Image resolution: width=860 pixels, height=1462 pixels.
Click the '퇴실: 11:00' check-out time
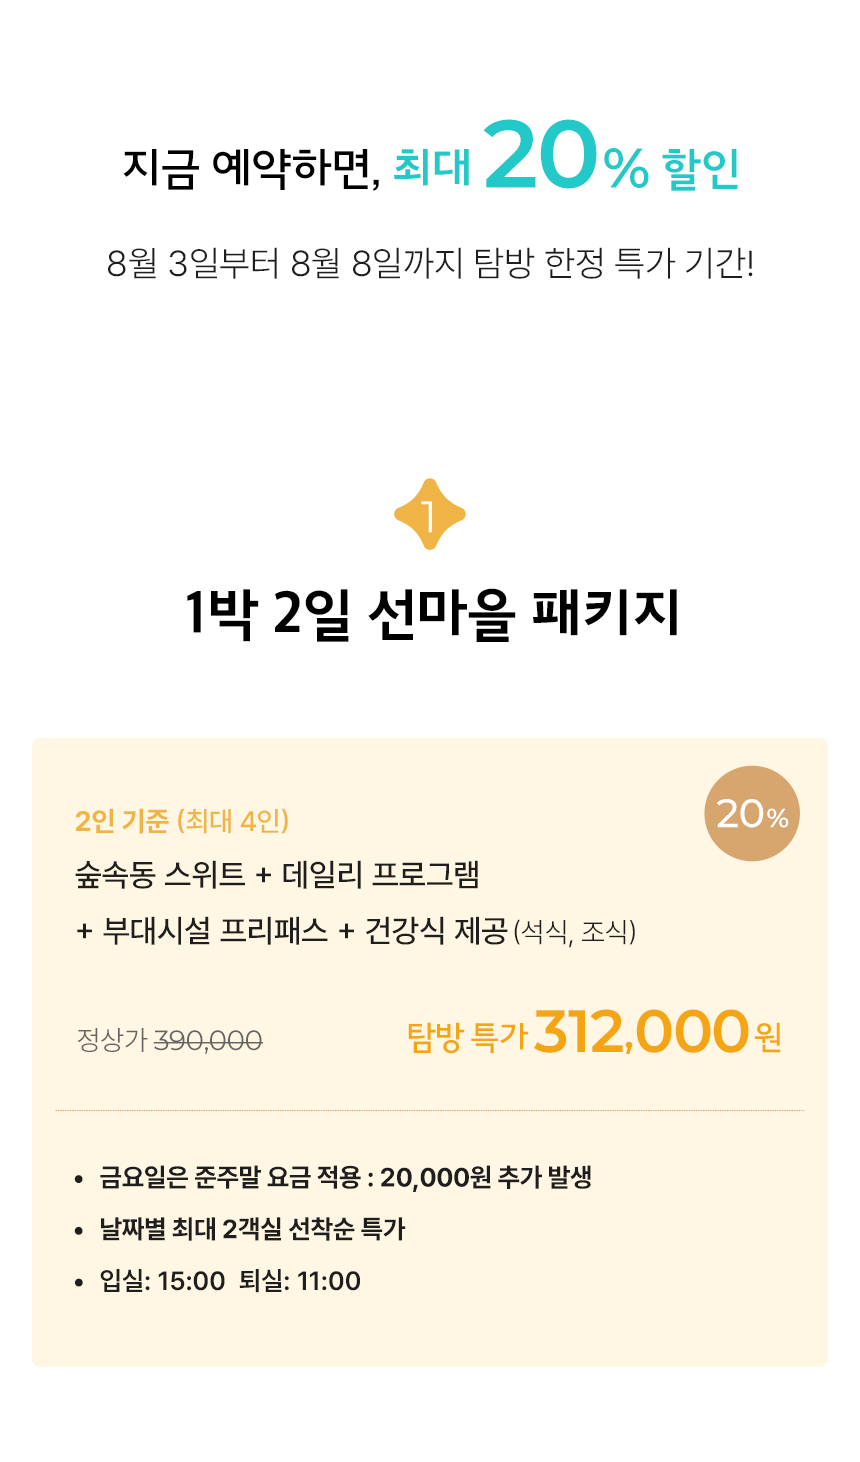tap(300, 1281)
